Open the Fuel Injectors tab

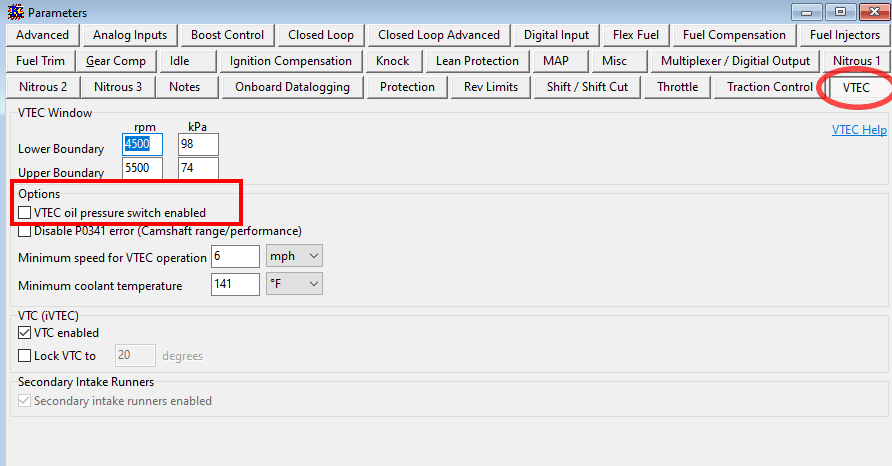845,35
